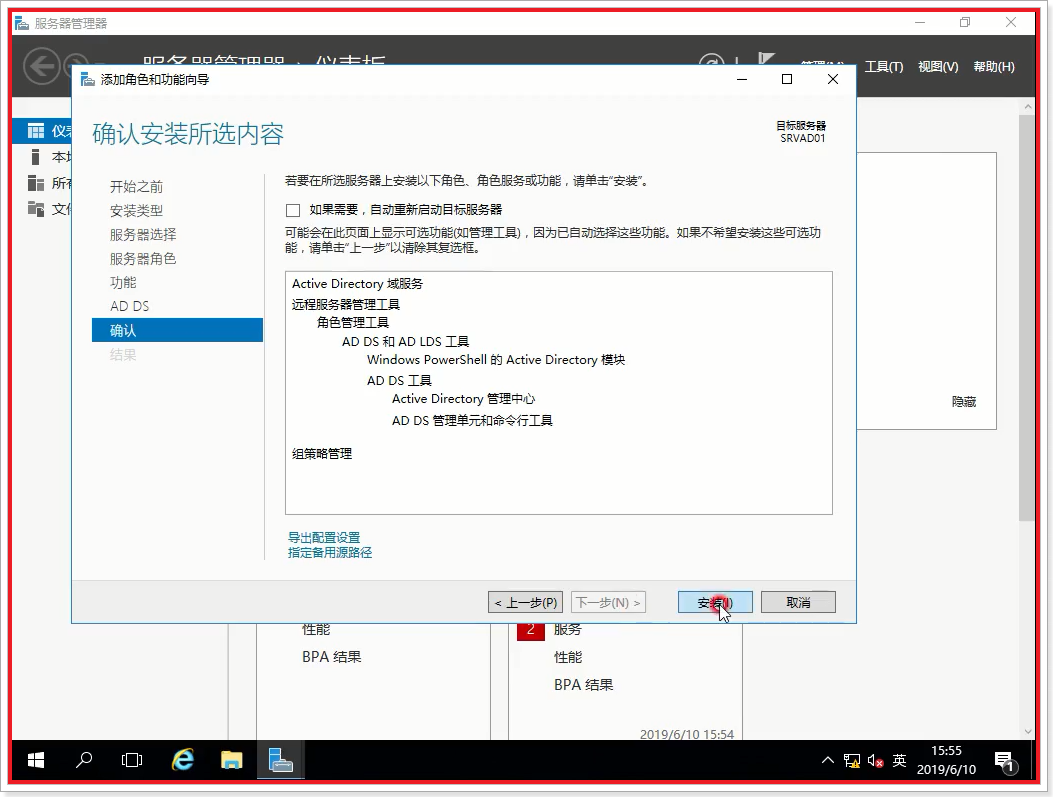
Task: Click the Server Manager vertical scrollbar
Action: point(1027,318)
